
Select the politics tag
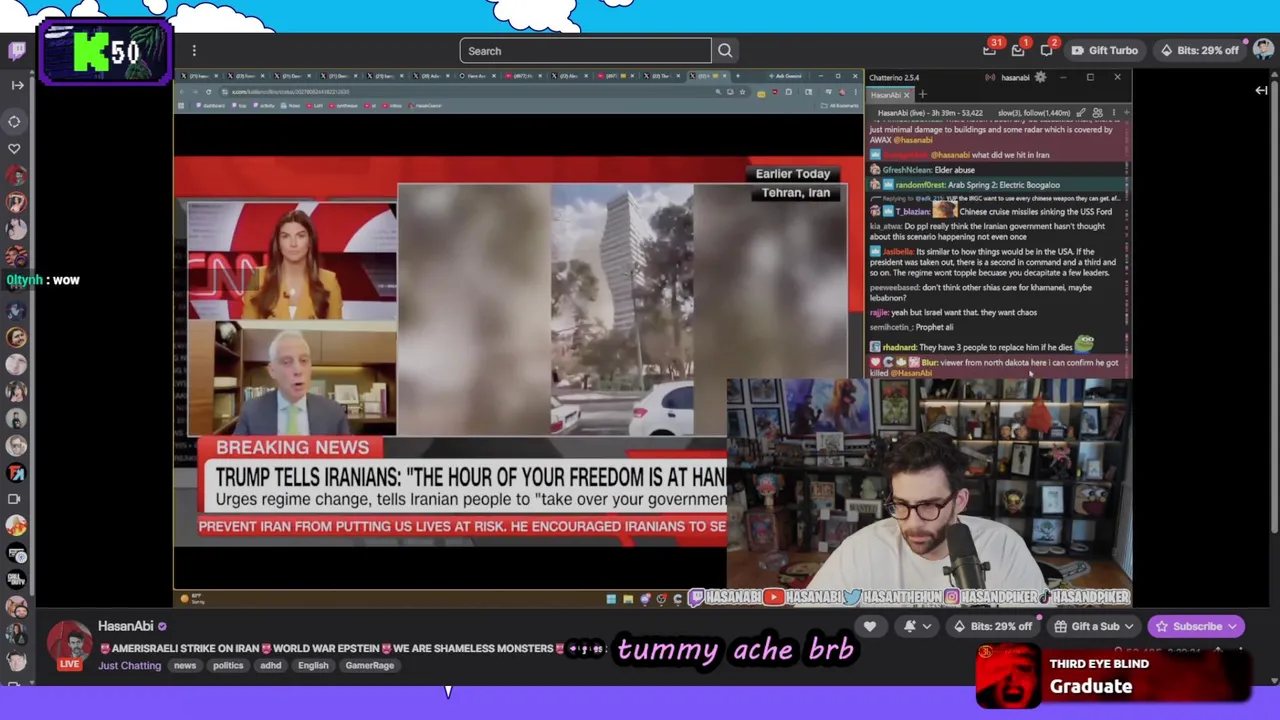click(228, 665)
